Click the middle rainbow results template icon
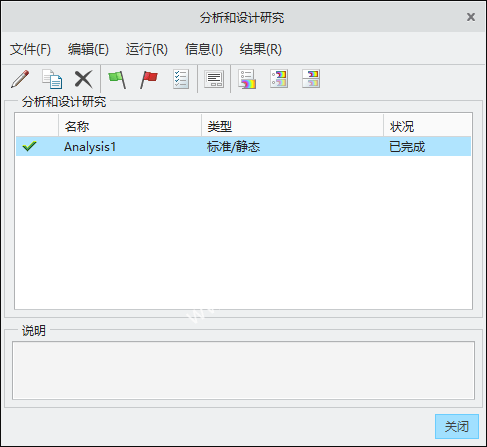The image size is (487, 447). tap(279, 79)
